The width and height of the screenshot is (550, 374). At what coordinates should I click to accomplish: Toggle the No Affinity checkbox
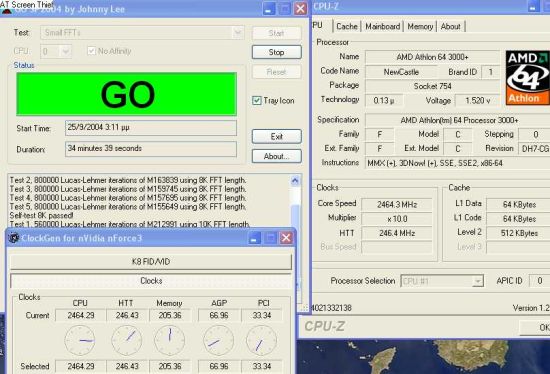pos(91,51)
